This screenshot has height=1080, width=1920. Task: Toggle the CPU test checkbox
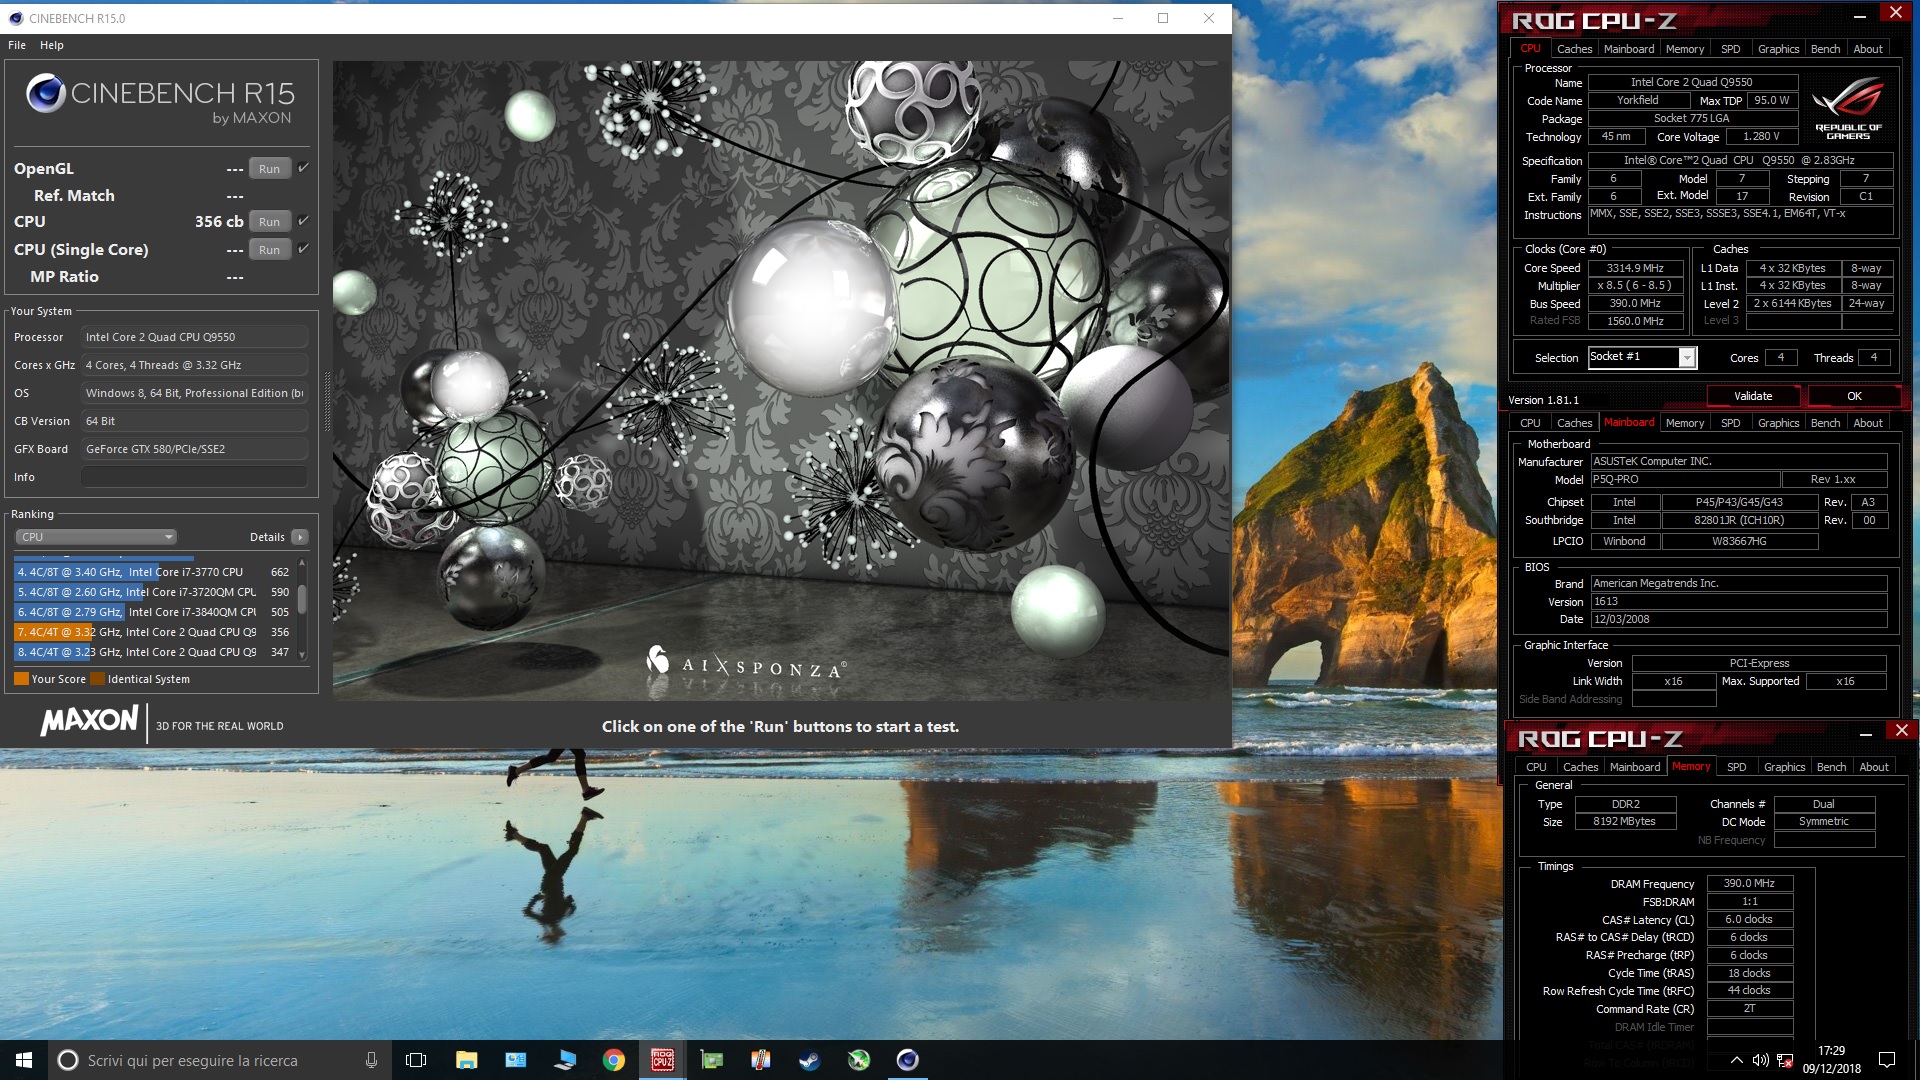[303, 221]
